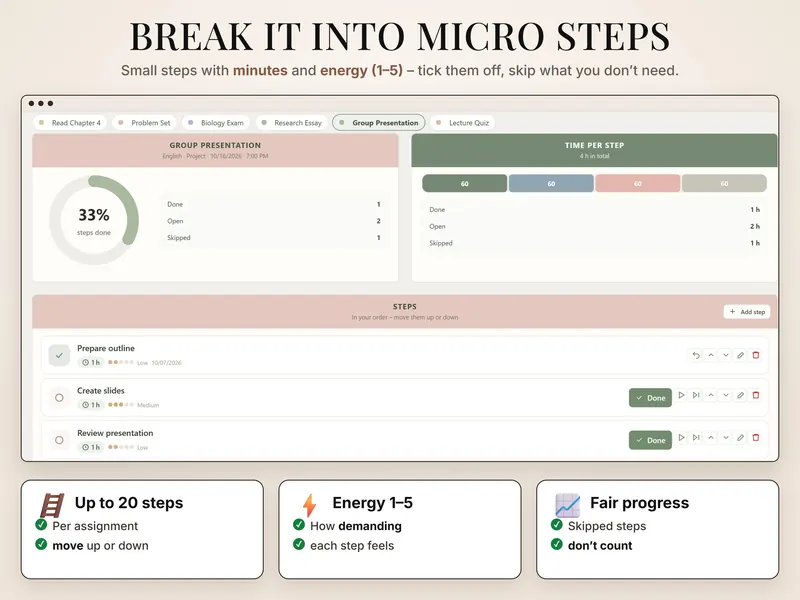Tick the Review presentation circle
The image size is (800, 600).
point(59,440)
